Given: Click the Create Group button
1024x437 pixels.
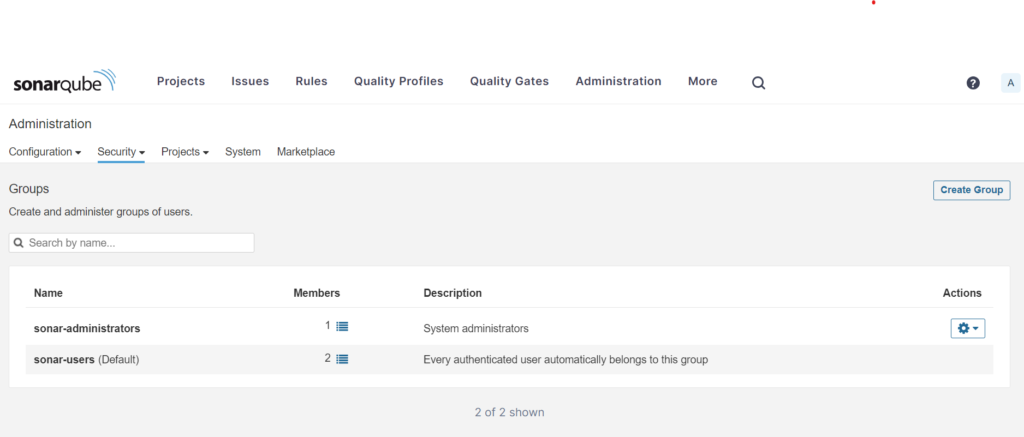Looking at the screenshot, I should point(971,190).
